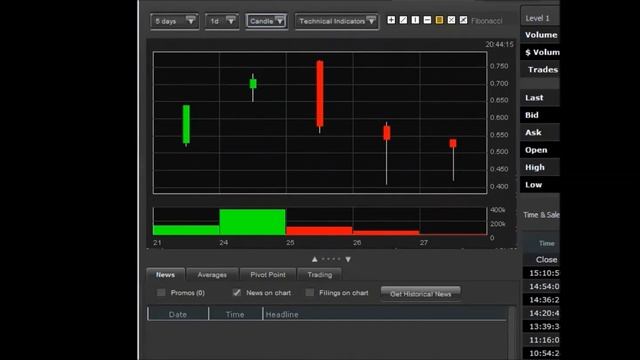The height and width of the screenshot is (360, 640).
Task: Select the diagonal trend line tool
Action: click(403, 20)
